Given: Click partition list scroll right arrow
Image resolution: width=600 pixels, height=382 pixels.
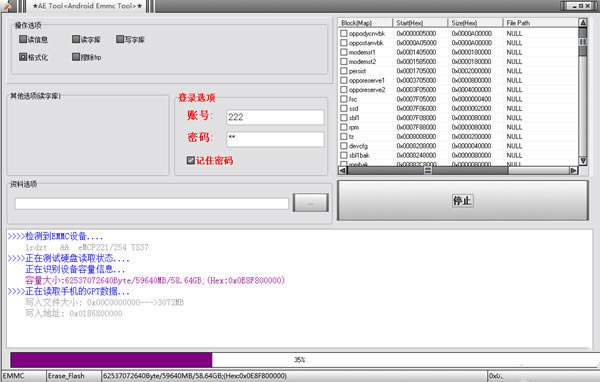Looking at the screenshot, I should coord(573,170).
